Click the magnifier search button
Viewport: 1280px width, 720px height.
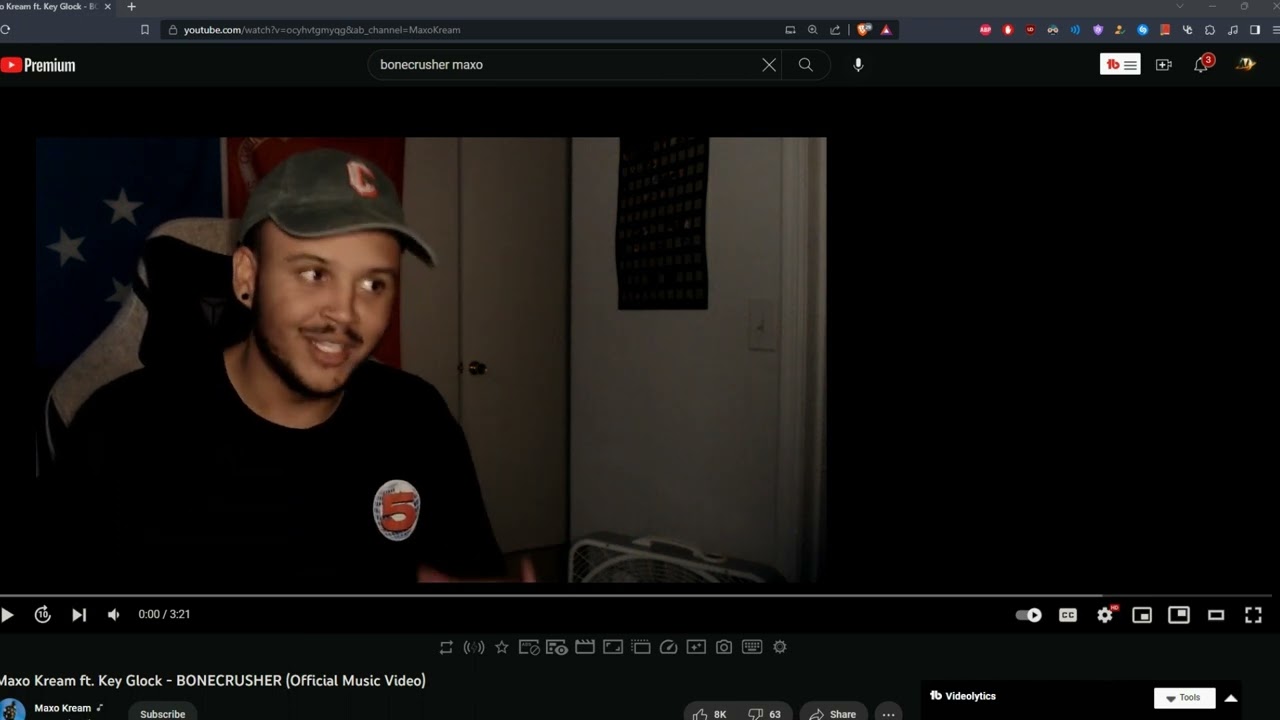pyautogui.click(x=806, y=65)
